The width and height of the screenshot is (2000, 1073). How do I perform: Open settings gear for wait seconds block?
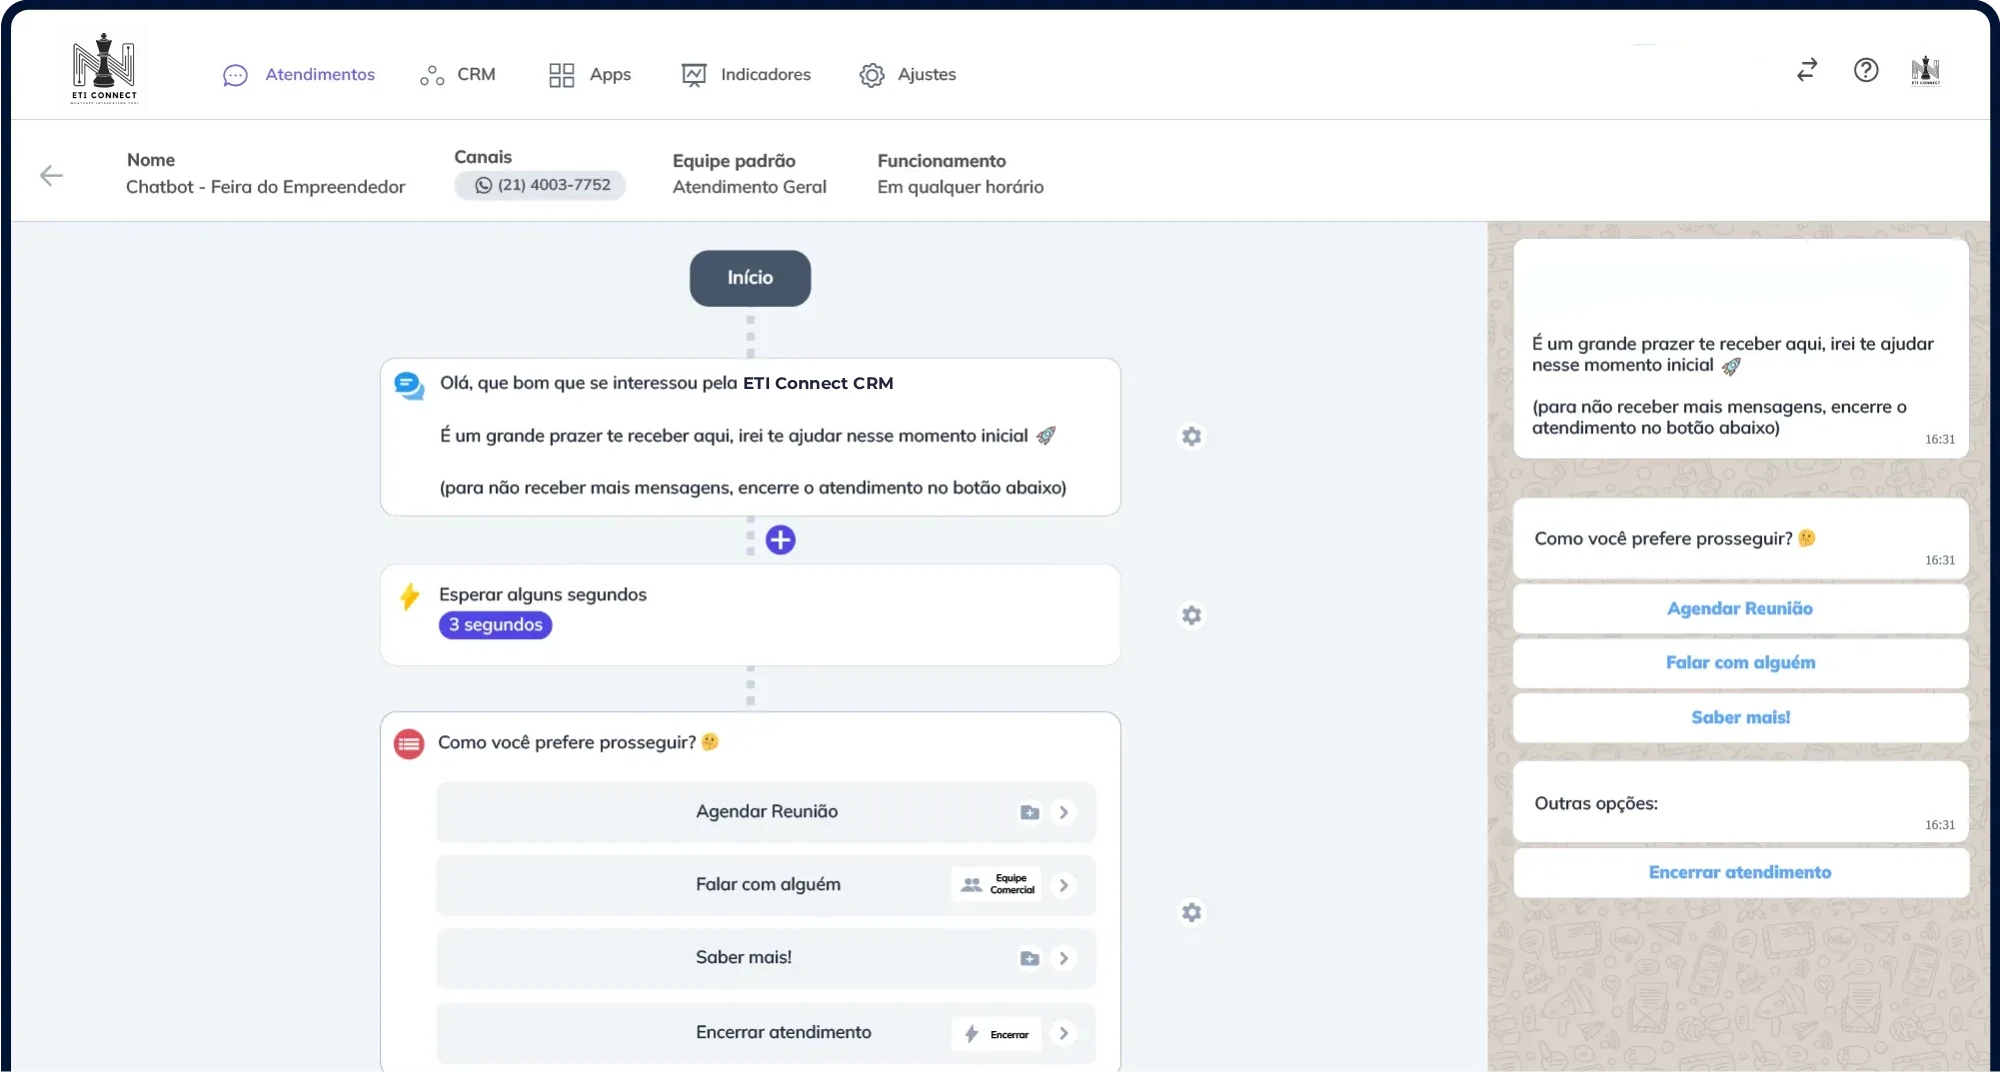tap(1191, 615)
